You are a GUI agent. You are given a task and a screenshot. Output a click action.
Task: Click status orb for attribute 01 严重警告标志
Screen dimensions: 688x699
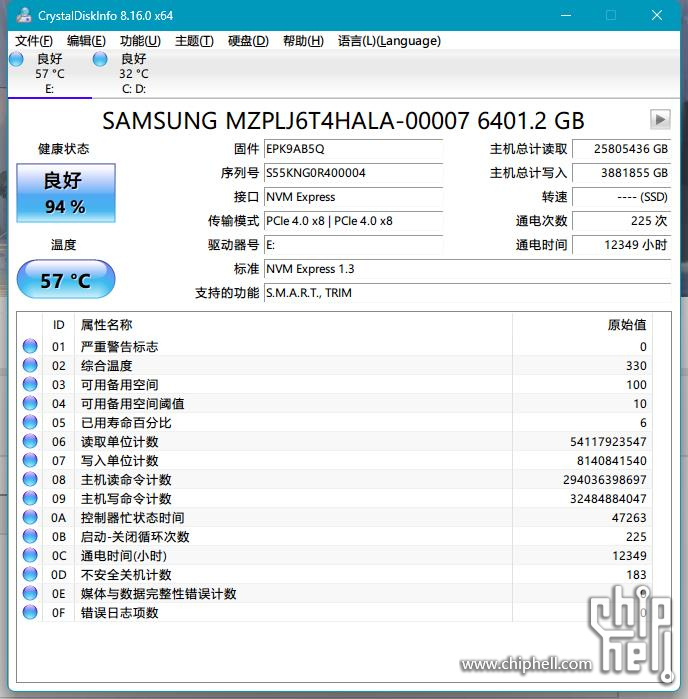30,346
